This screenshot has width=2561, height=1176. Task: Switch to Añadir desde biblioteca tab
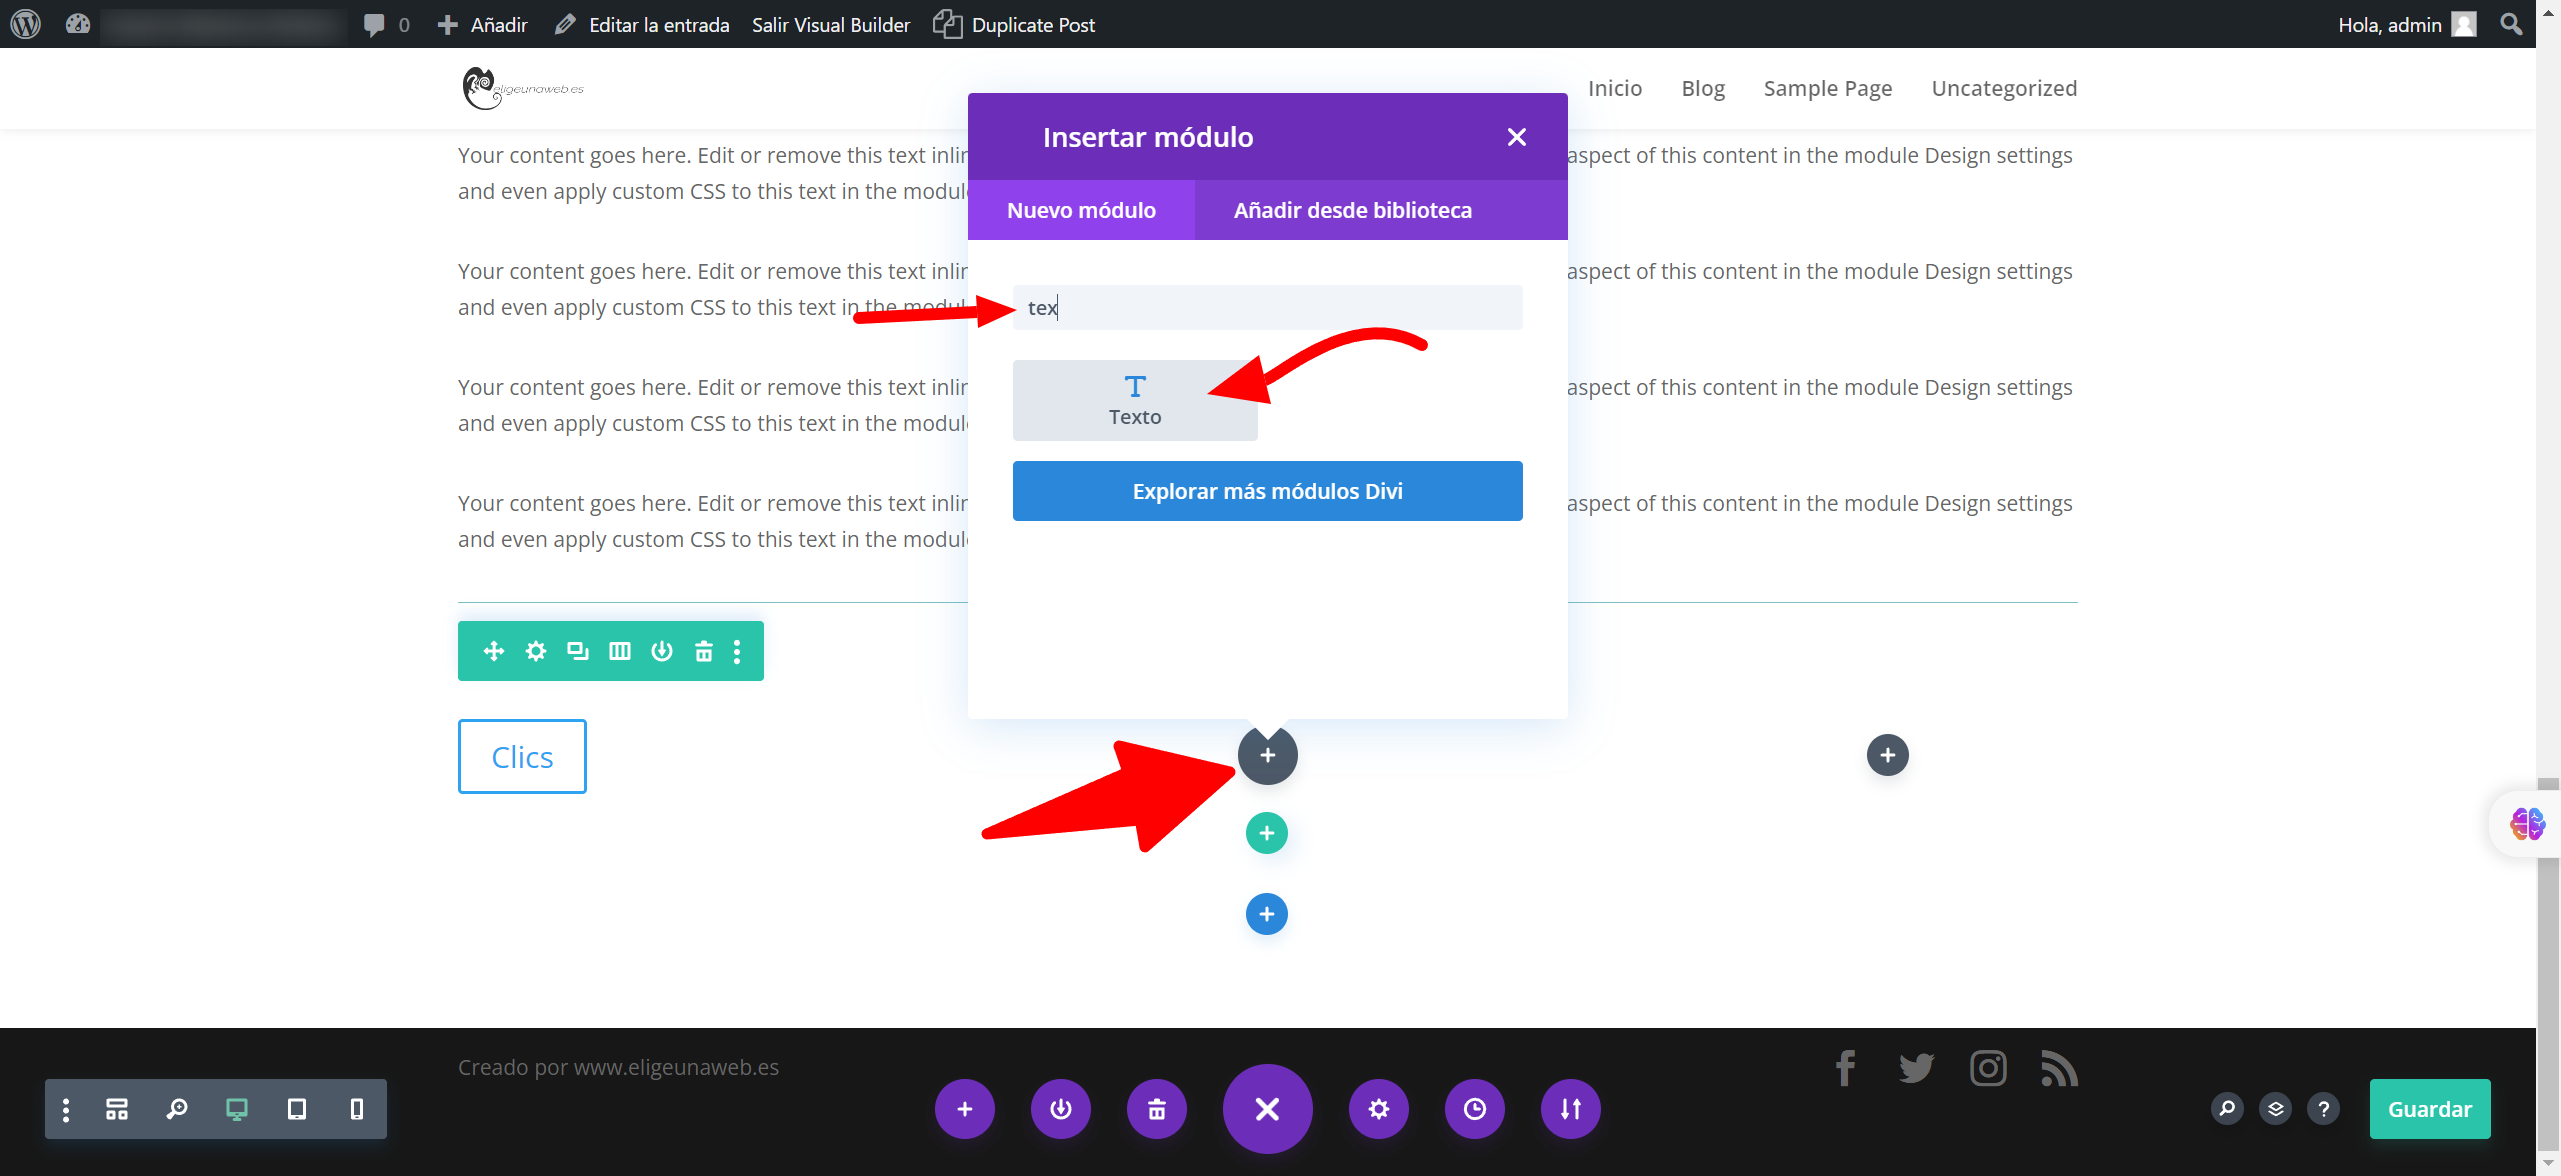point(1352,210)
